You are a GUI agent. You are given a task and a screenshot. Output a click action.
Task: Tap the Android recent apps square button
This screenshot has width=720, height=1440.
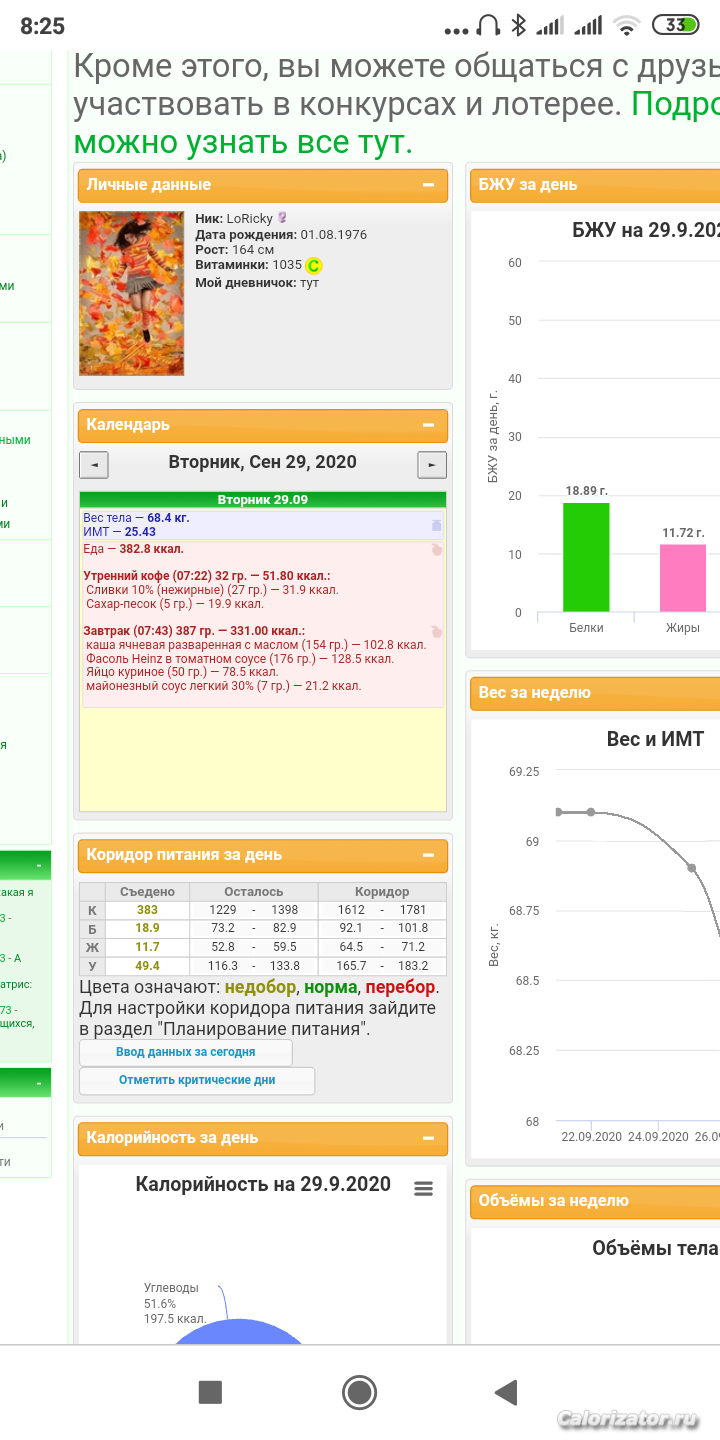(x=210, y=1392)
